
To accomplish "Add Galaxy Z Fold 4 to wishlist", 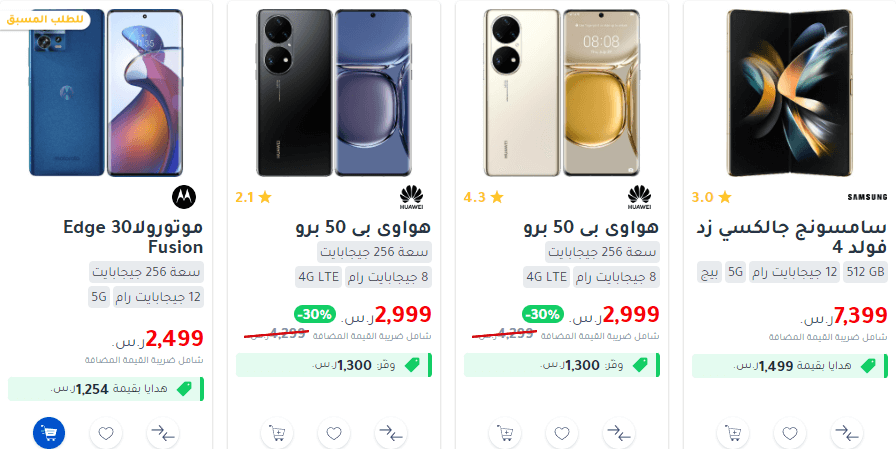I will (790, 433).
